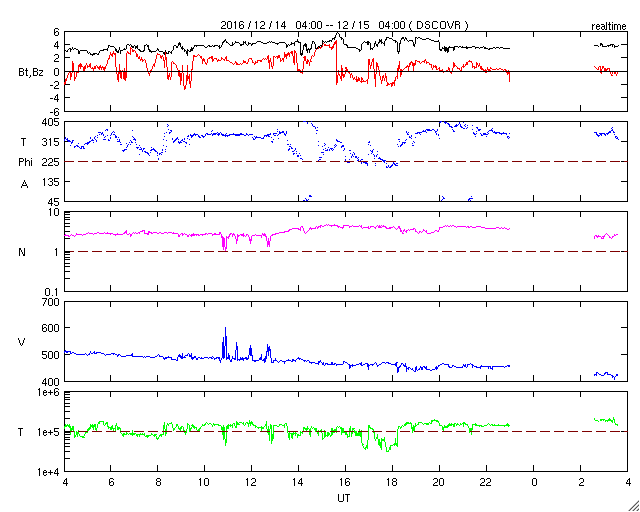Click the "135" tick on the Phi axis
The height and width of the screenshot is (512, 640).
[51, 182]
